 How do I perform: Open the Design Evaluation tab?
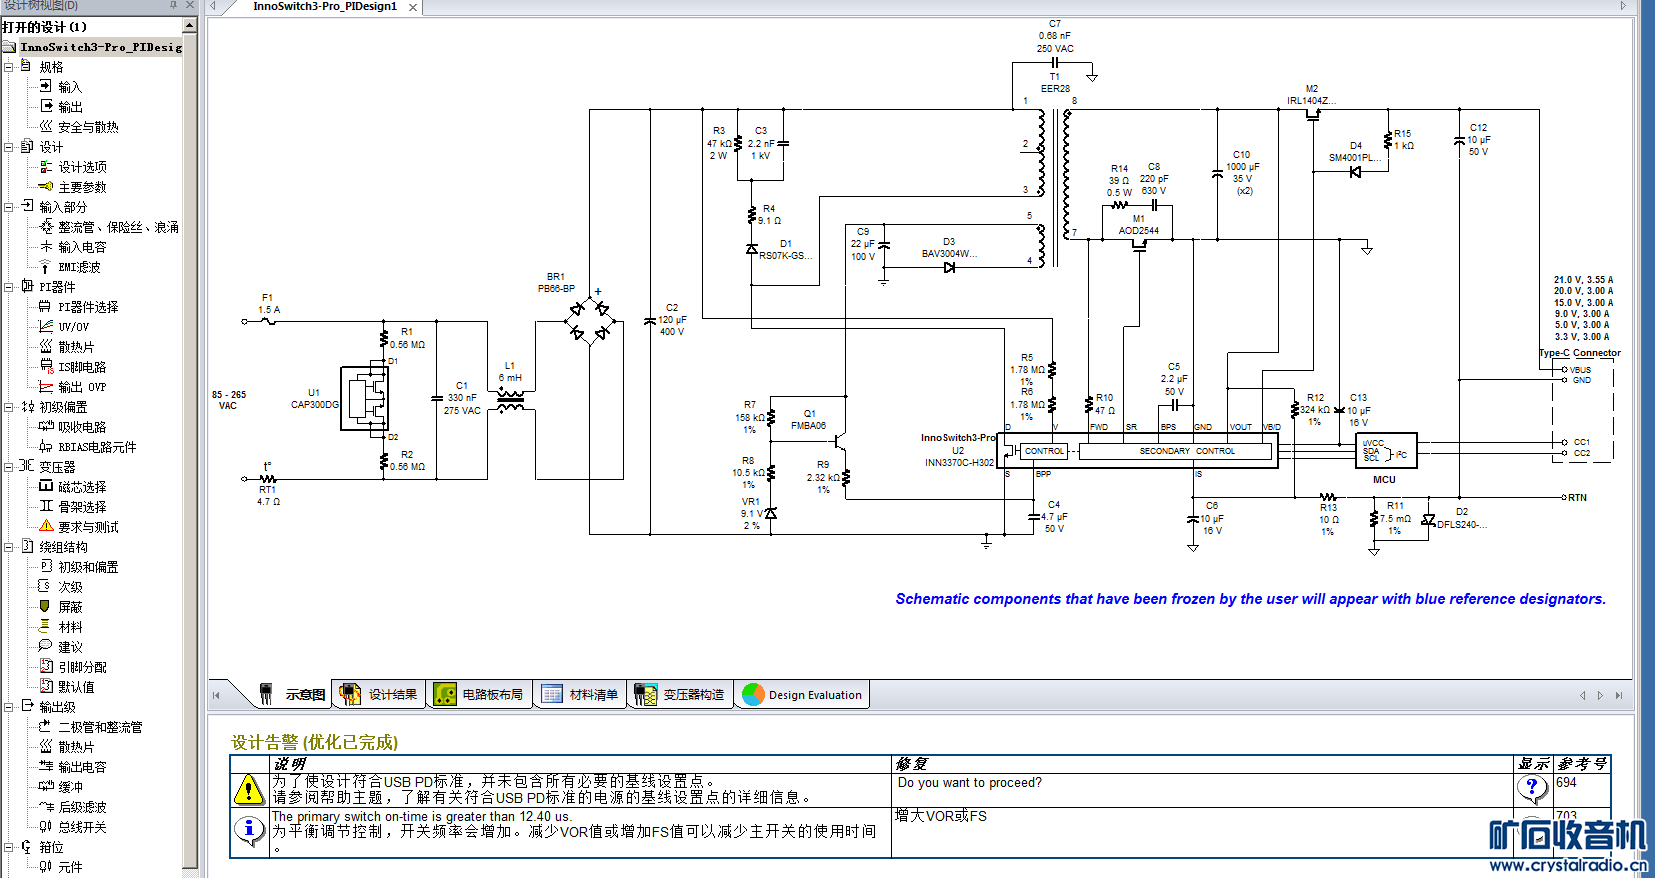pyautogui.click(x=803, y=694)
